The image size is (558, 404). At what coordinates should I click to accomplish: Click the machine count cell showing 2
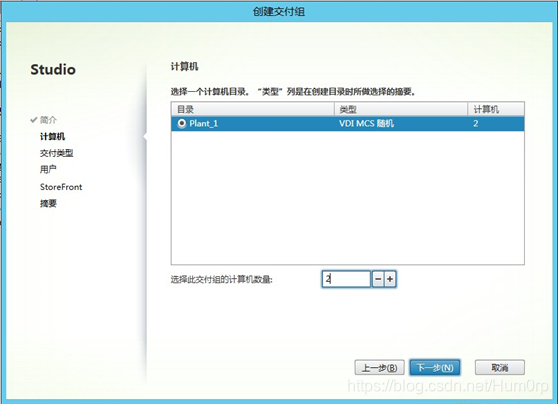(476, 124)
